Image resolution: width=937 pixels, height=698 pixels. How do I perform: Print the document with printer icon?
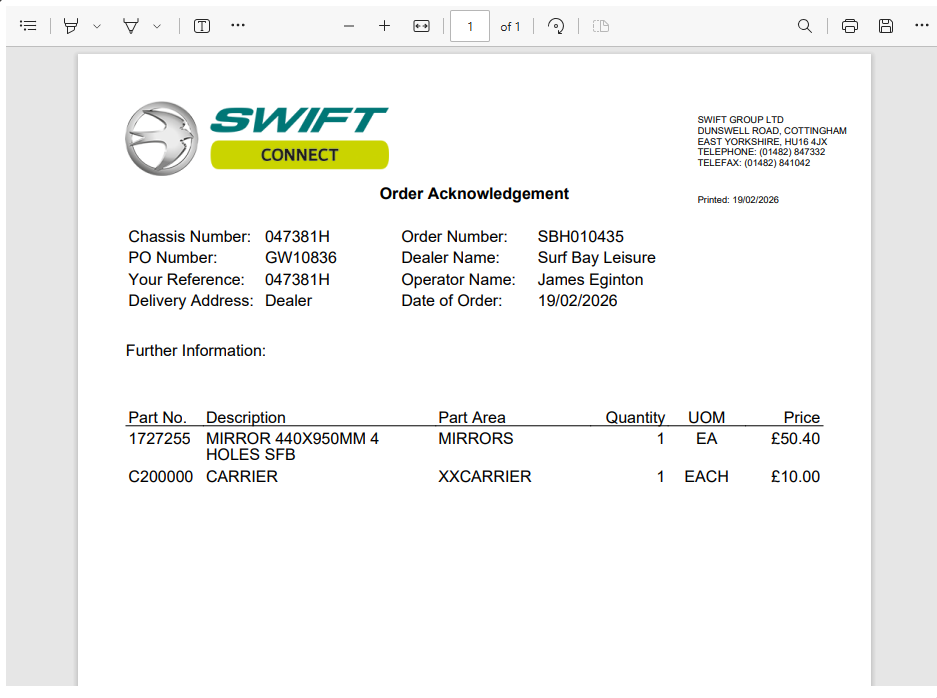(850, 26)
